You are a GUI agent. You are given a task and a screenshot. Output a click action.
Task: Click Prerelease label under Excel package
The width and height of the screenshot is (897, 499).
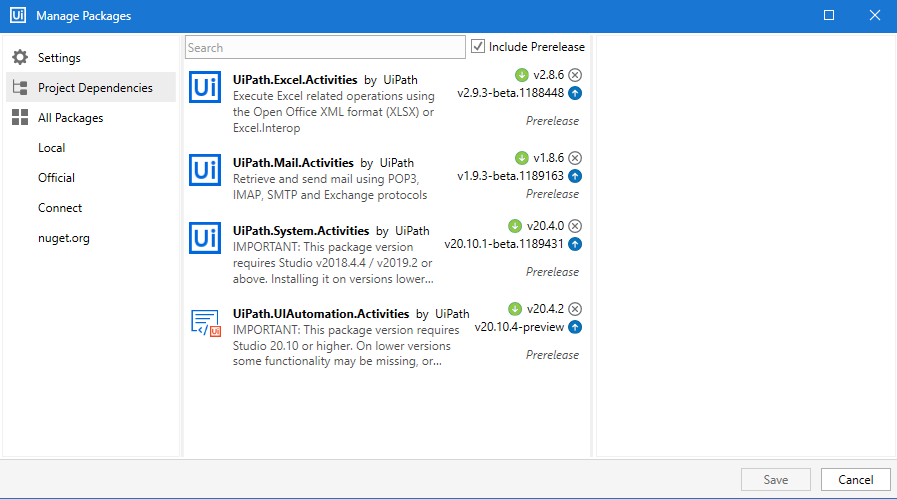pyautogui.click(x=552, y=121)
